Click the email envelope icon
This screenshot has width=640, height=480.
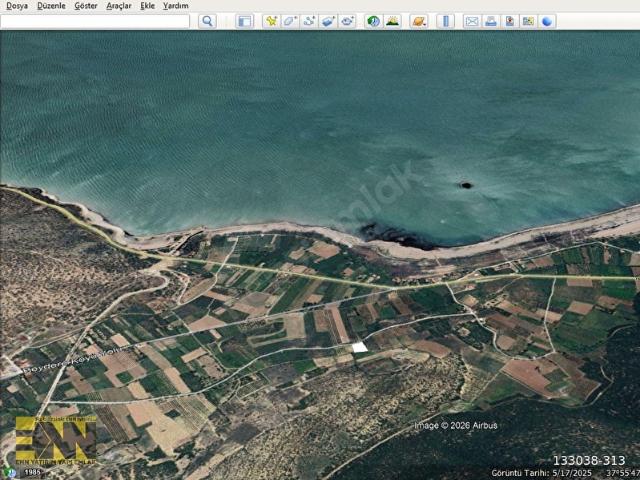(x=472, y=21)
